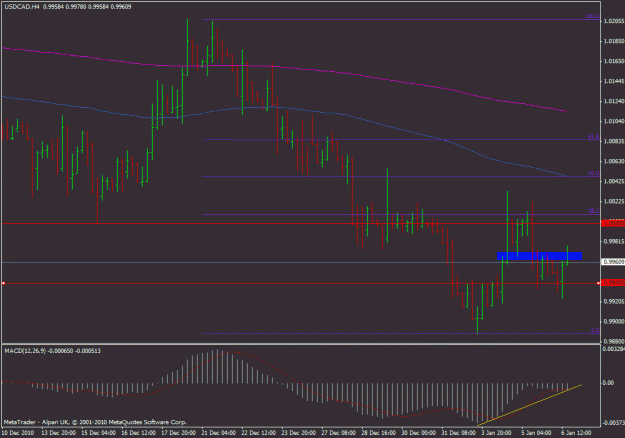Image resolution: width=625 pixels, height=438 pixels.
Task: Click the 1.01040 price axis label
Action: click(x=614, y=121)
